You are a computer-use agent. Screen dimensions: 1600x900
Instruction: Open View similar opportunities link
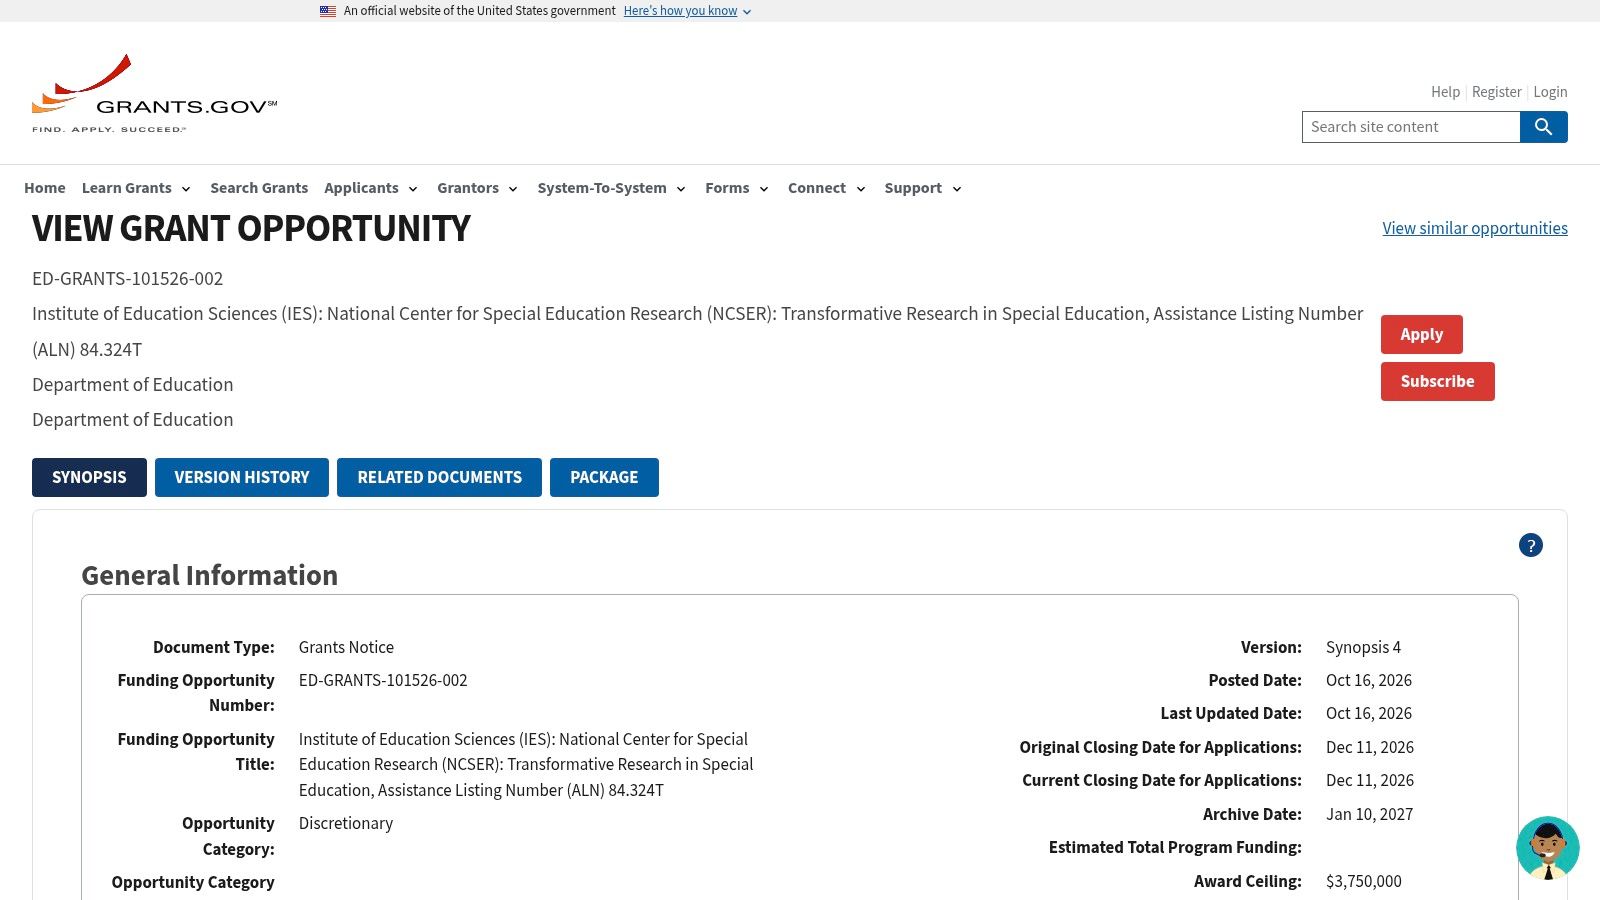pyautogui.click(x=1475, y=228)
